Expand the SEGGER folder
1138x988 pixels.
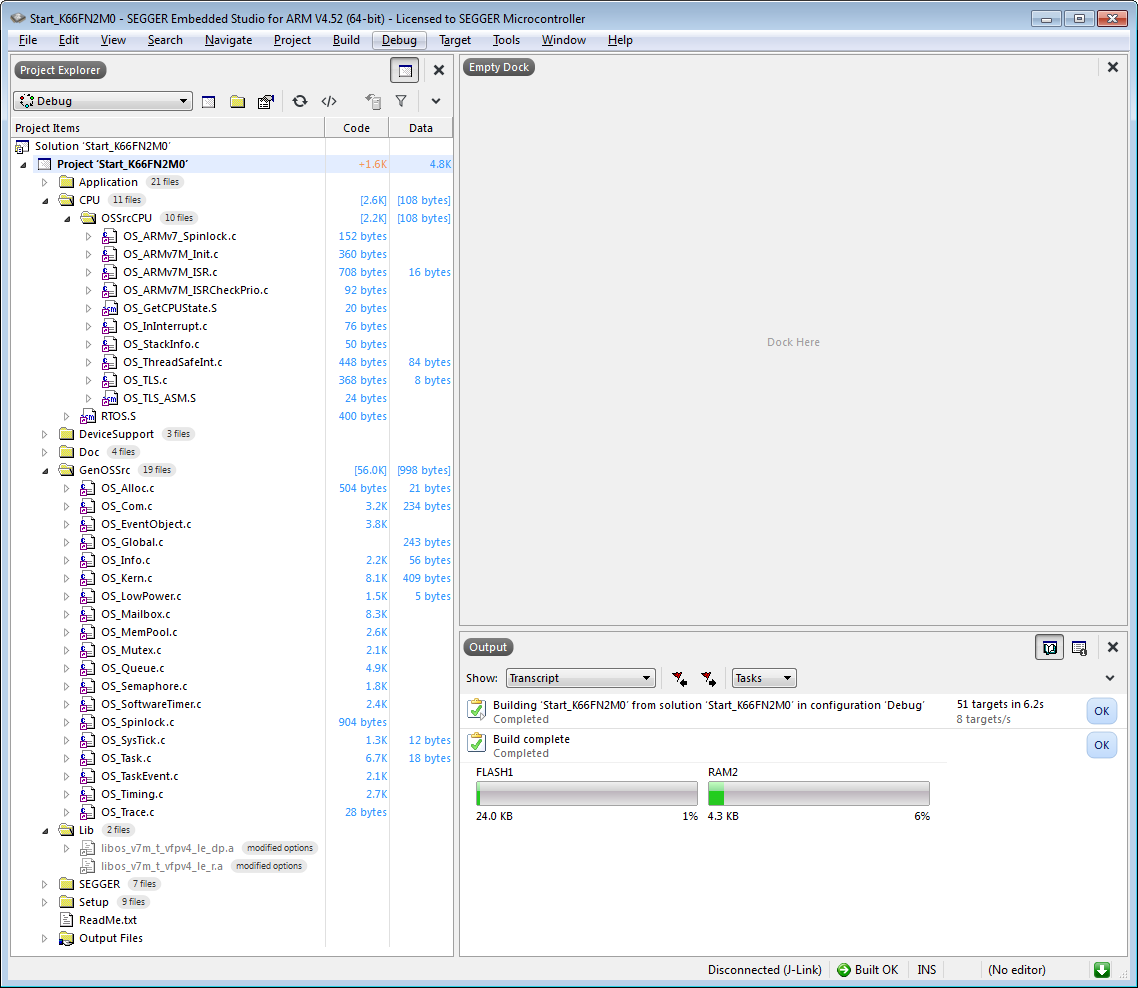[44, 884]
